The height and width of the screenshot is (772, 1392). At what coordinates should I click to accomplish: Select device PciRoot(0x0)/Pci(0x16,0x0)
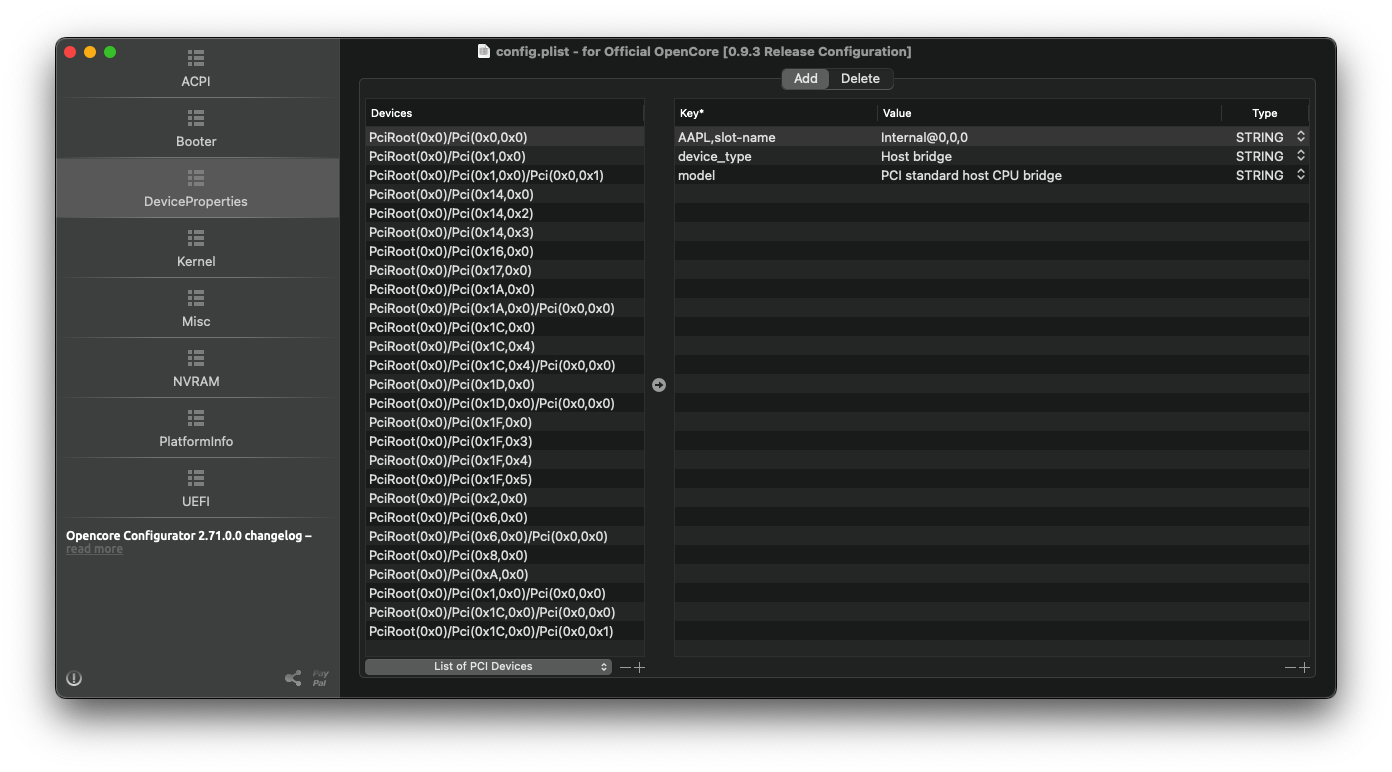505,251
